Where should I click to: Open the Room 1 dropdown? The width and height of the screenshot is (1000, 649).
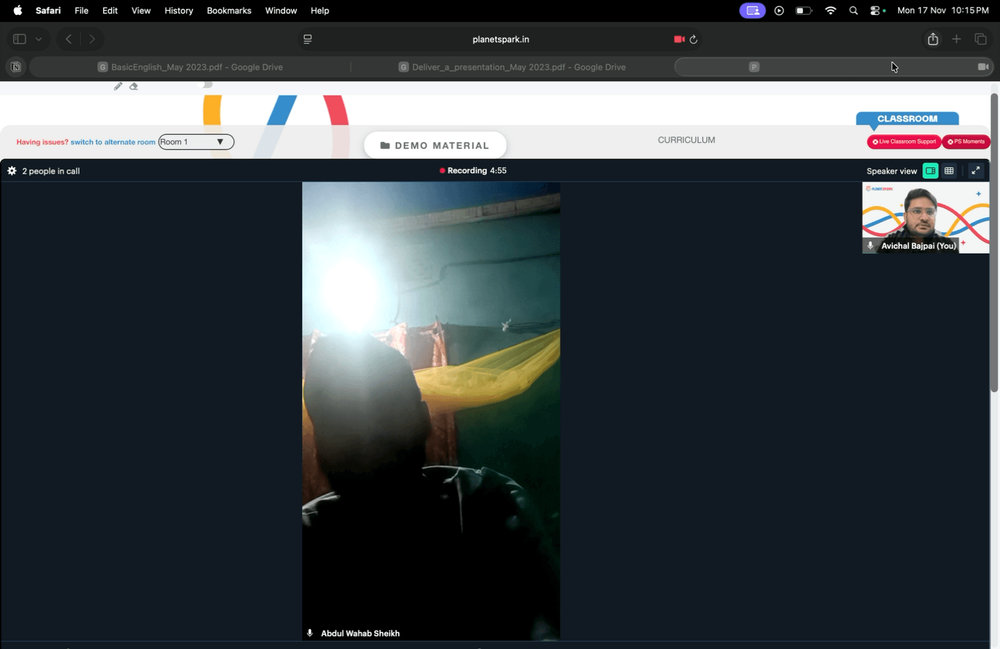point(196,142)
